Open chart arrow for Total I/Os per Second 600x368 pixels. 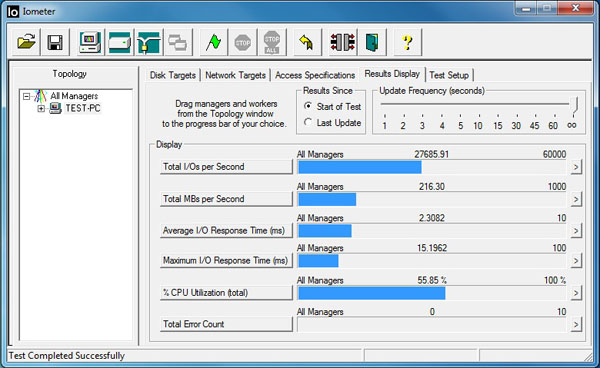(x=576, y=167)
